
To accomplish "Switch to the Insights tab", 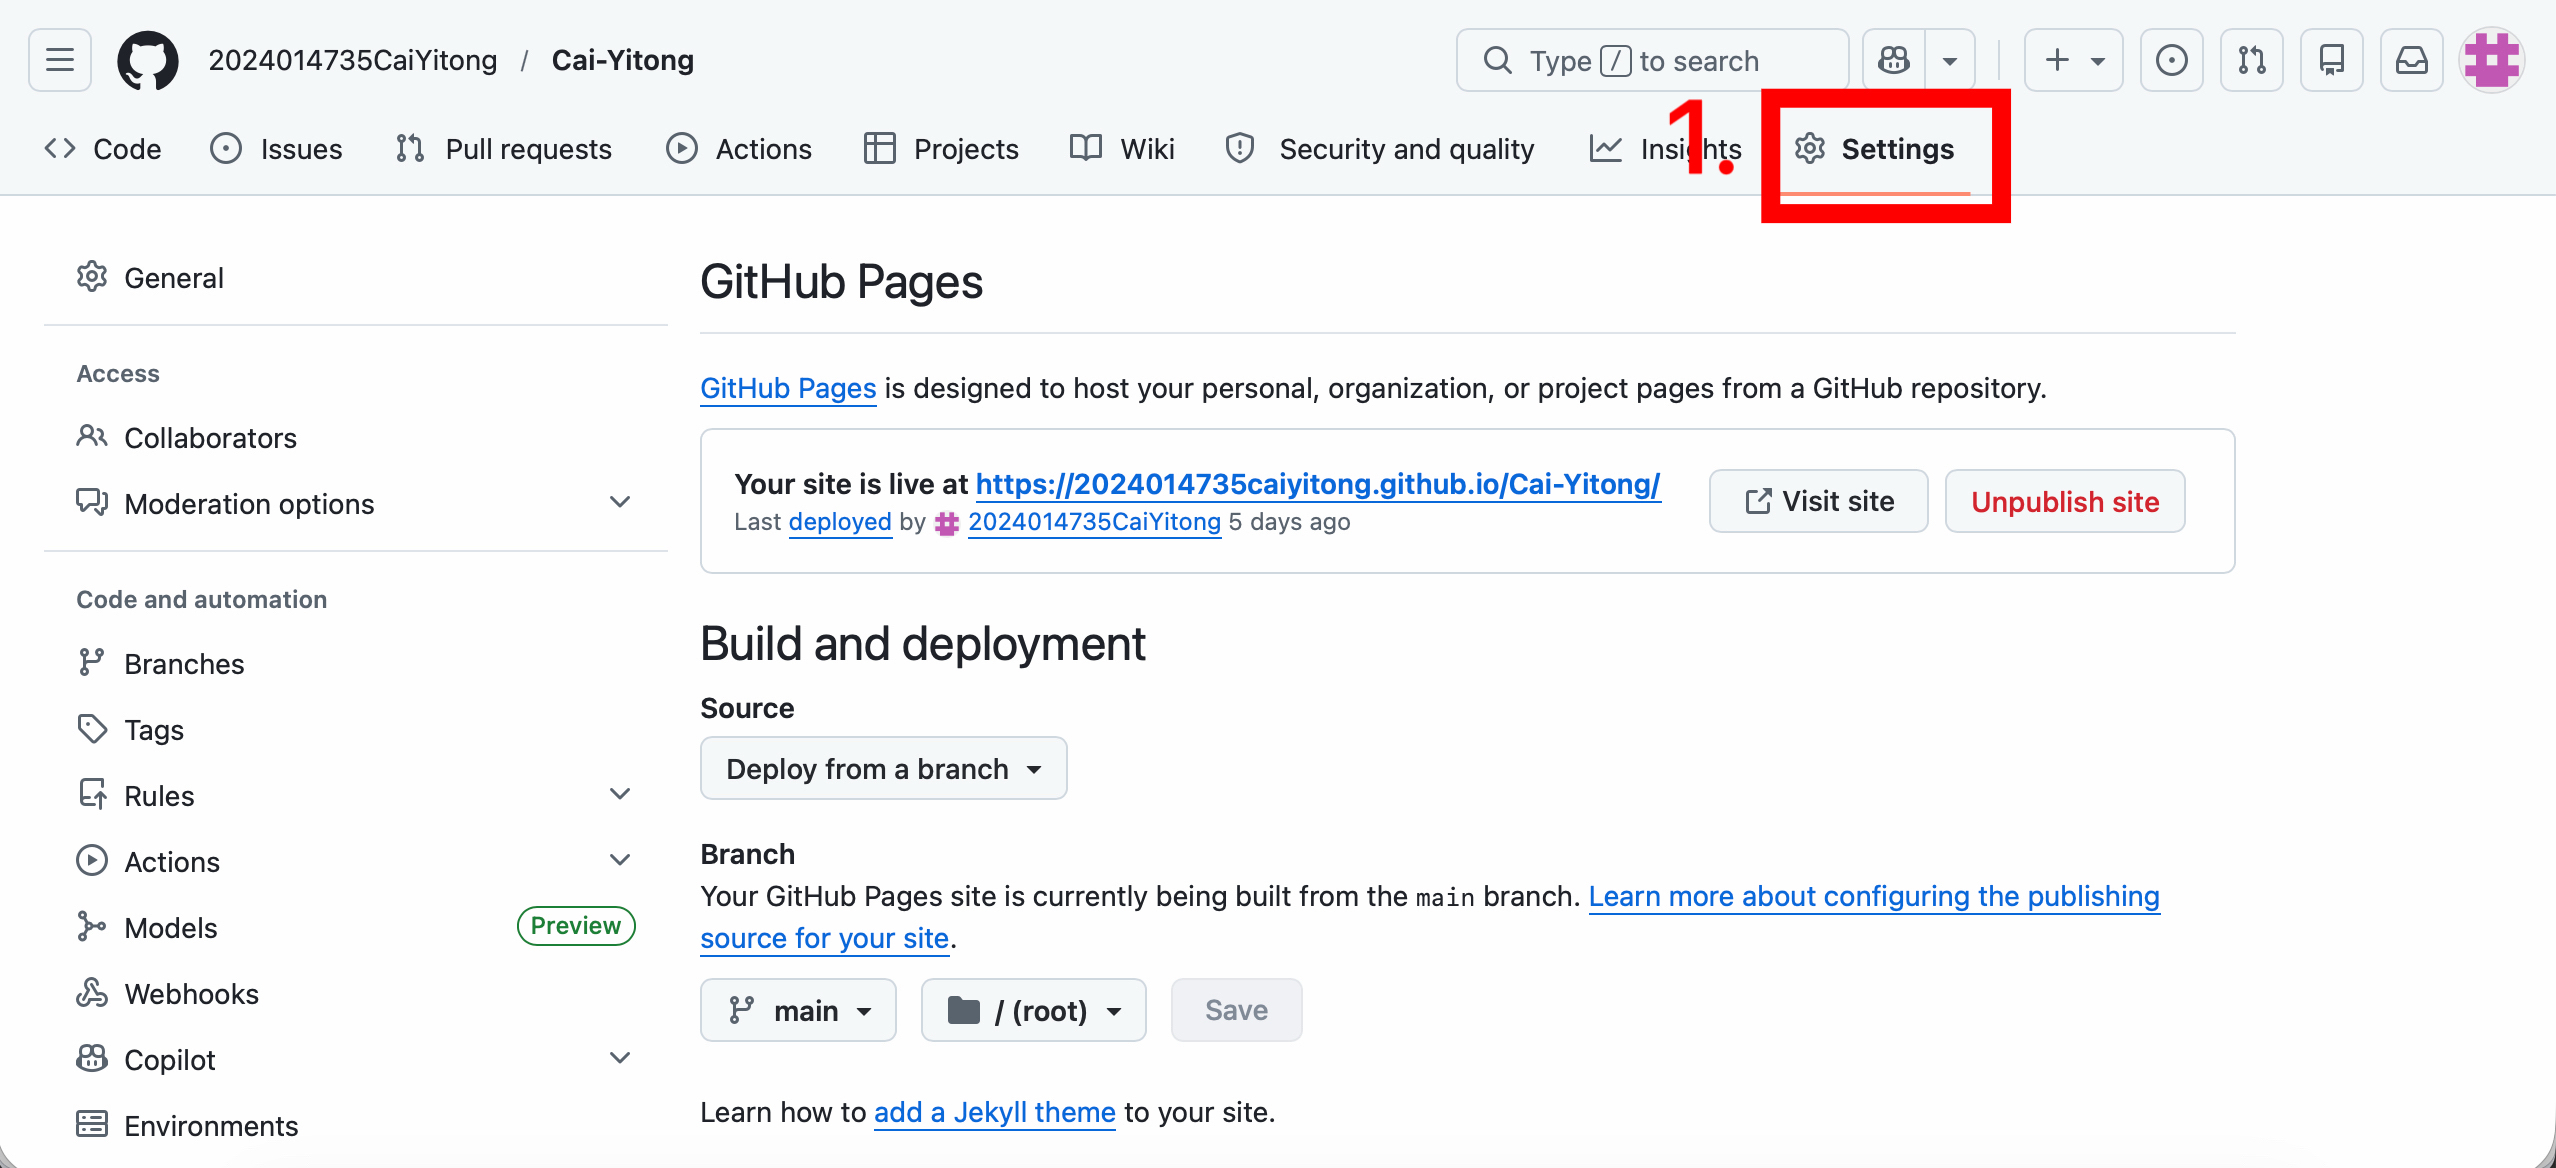I will (x=1666, y=149).
